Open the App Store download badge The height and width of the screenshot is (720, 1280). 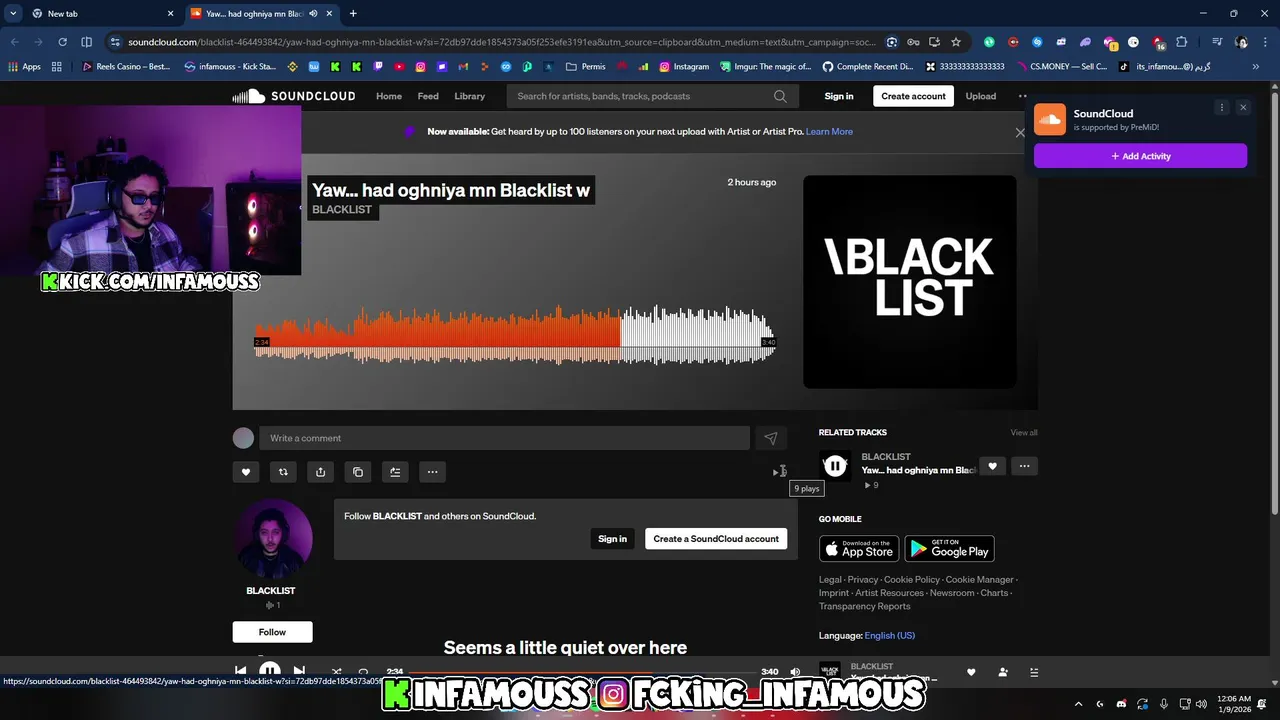[859, 549]
